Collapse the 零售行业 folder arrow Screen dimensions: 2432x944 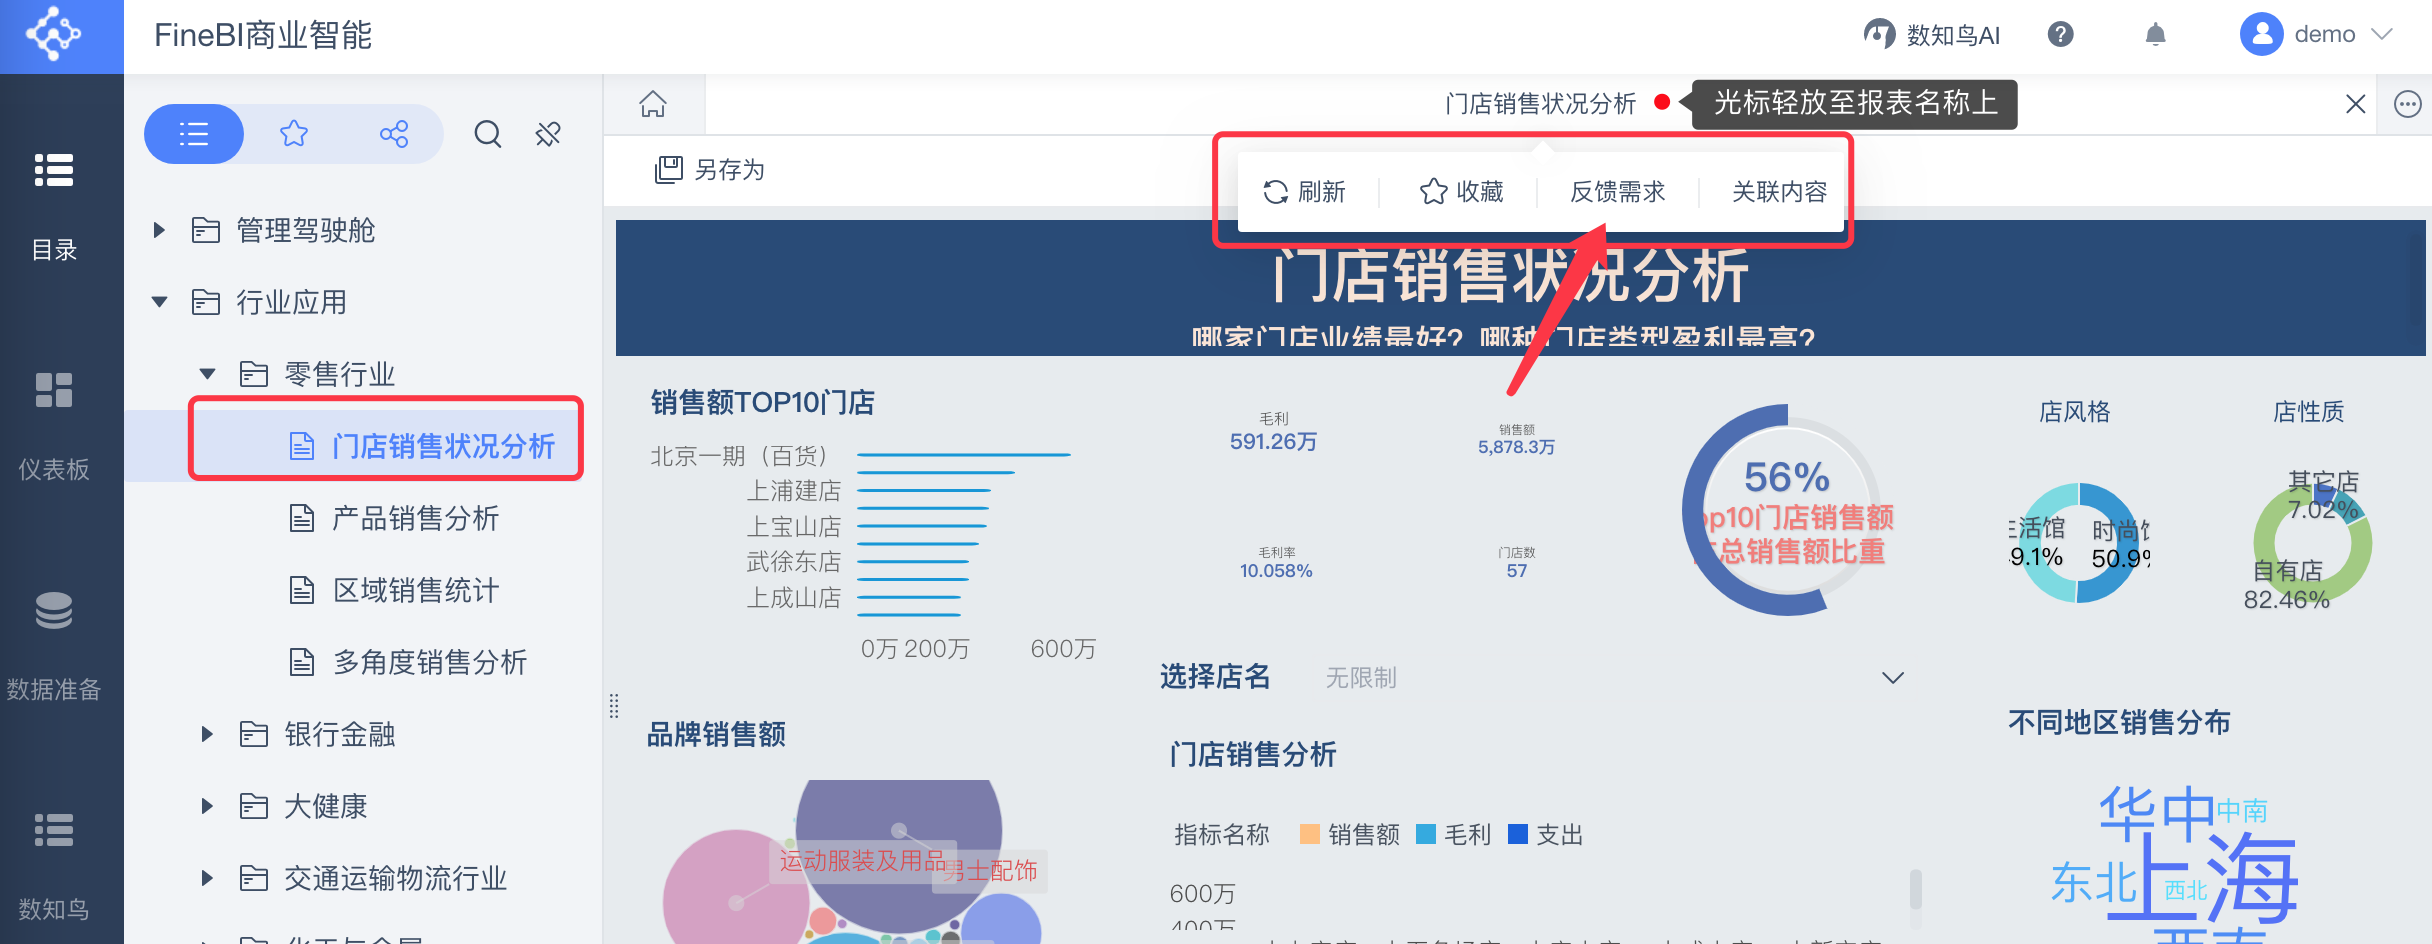click(207, 374)
